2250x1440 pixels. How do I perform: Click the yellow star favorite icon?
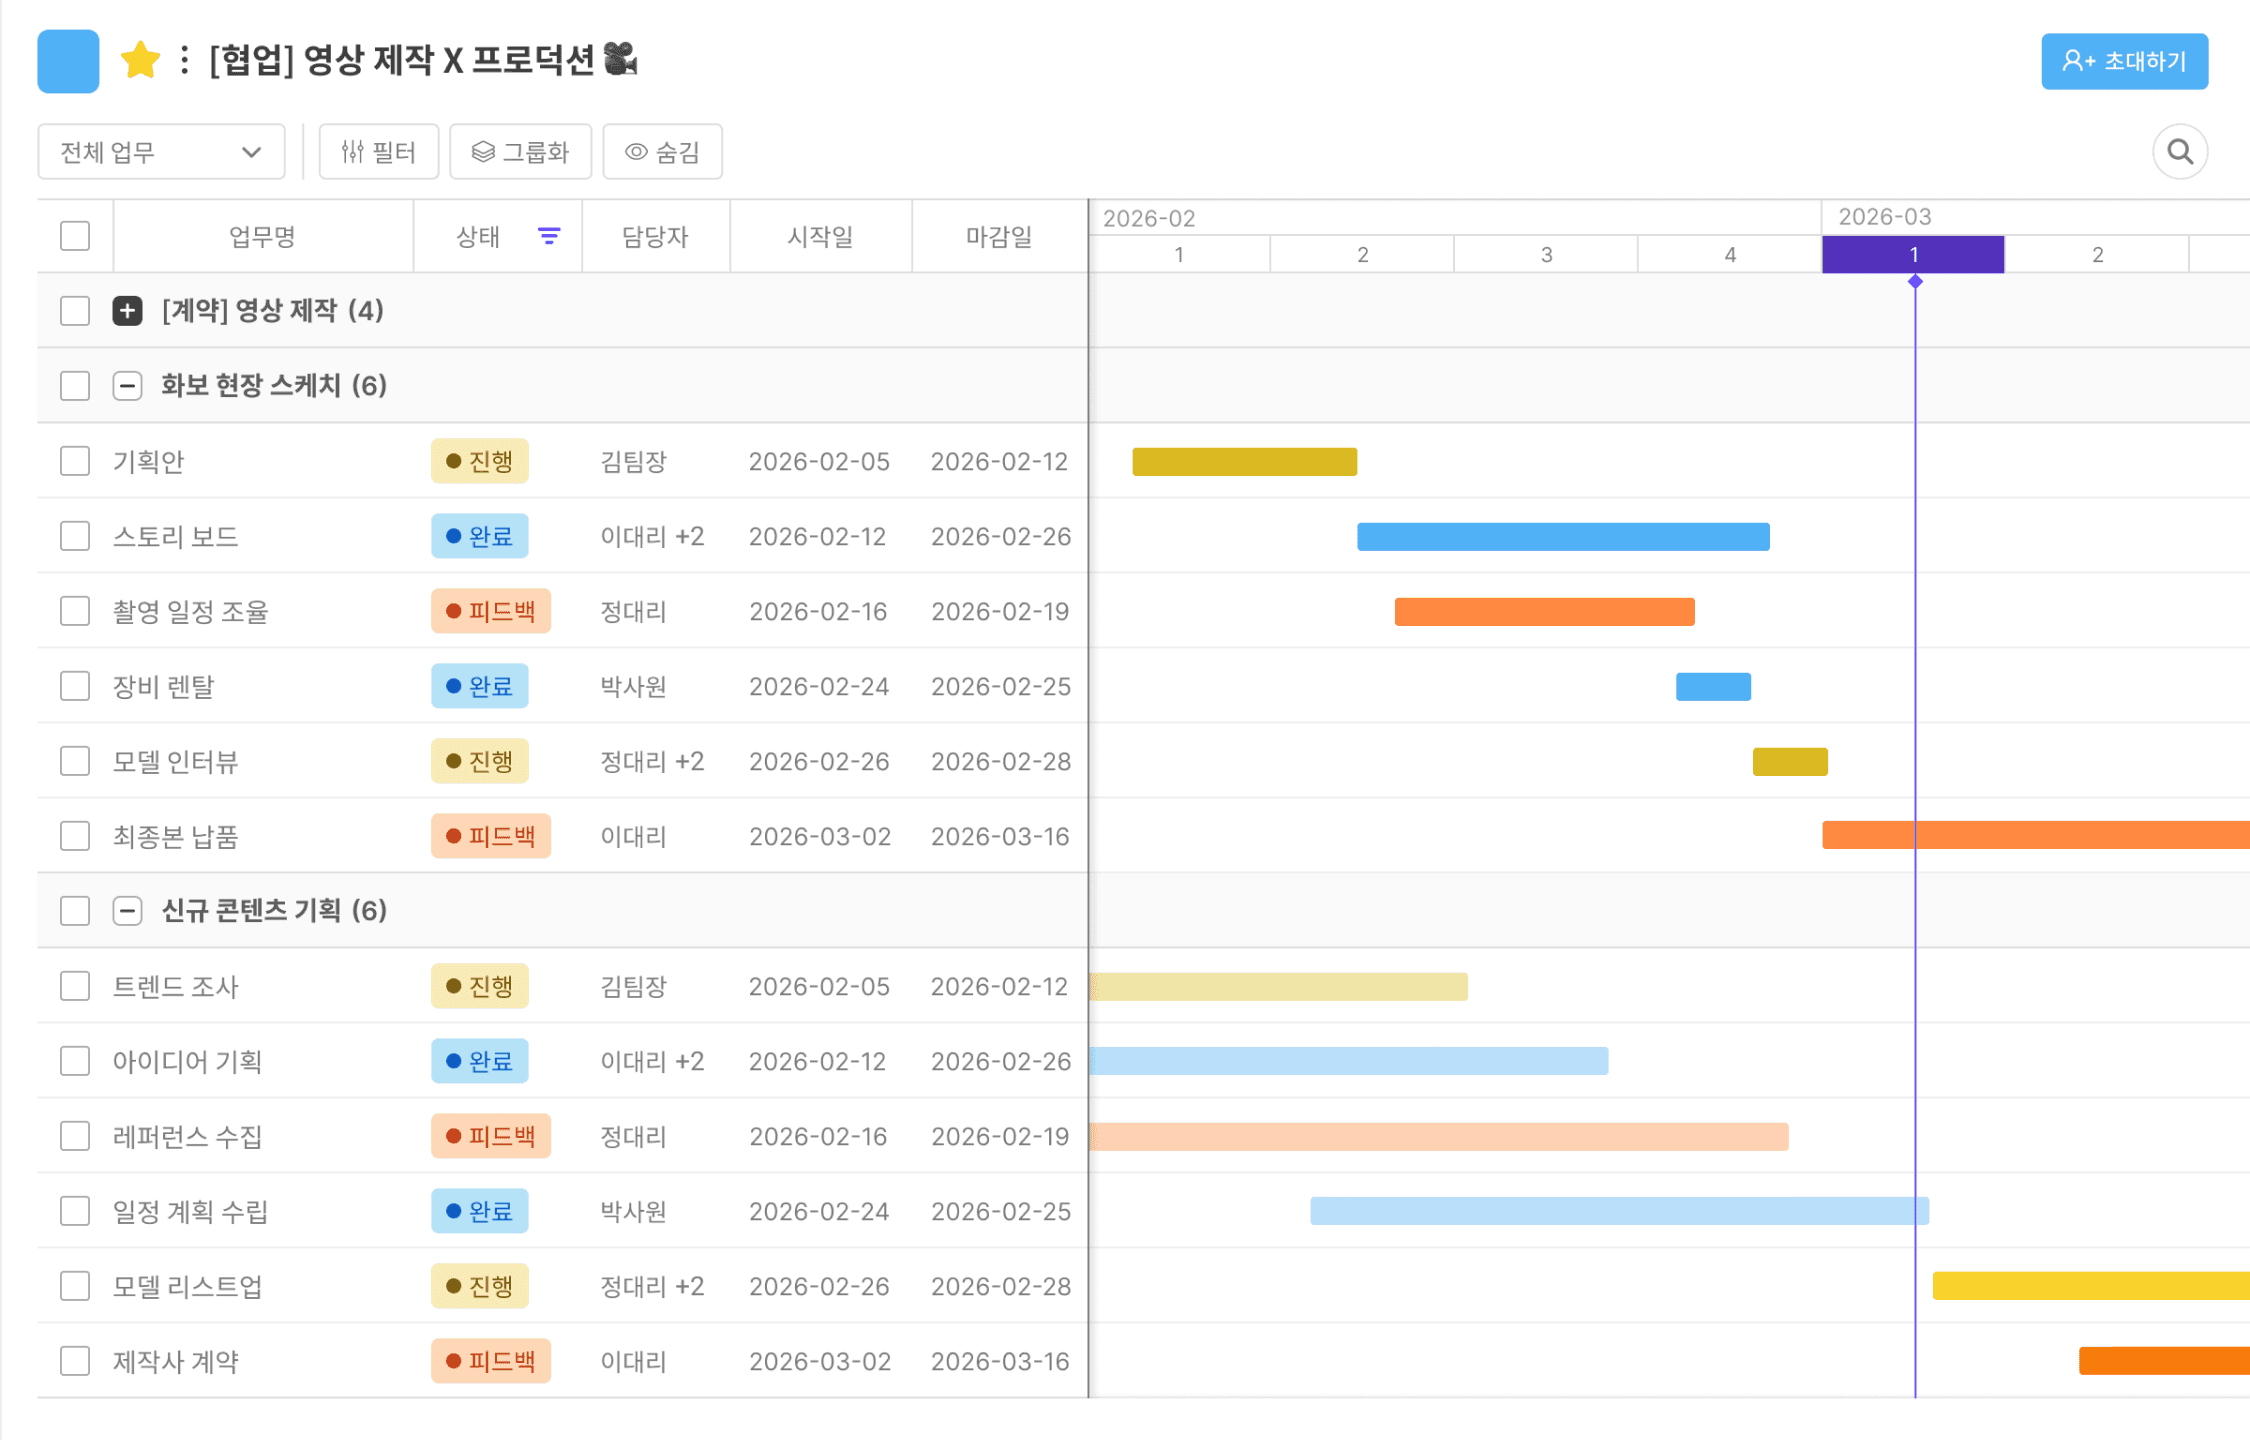[x=140, y=60]
